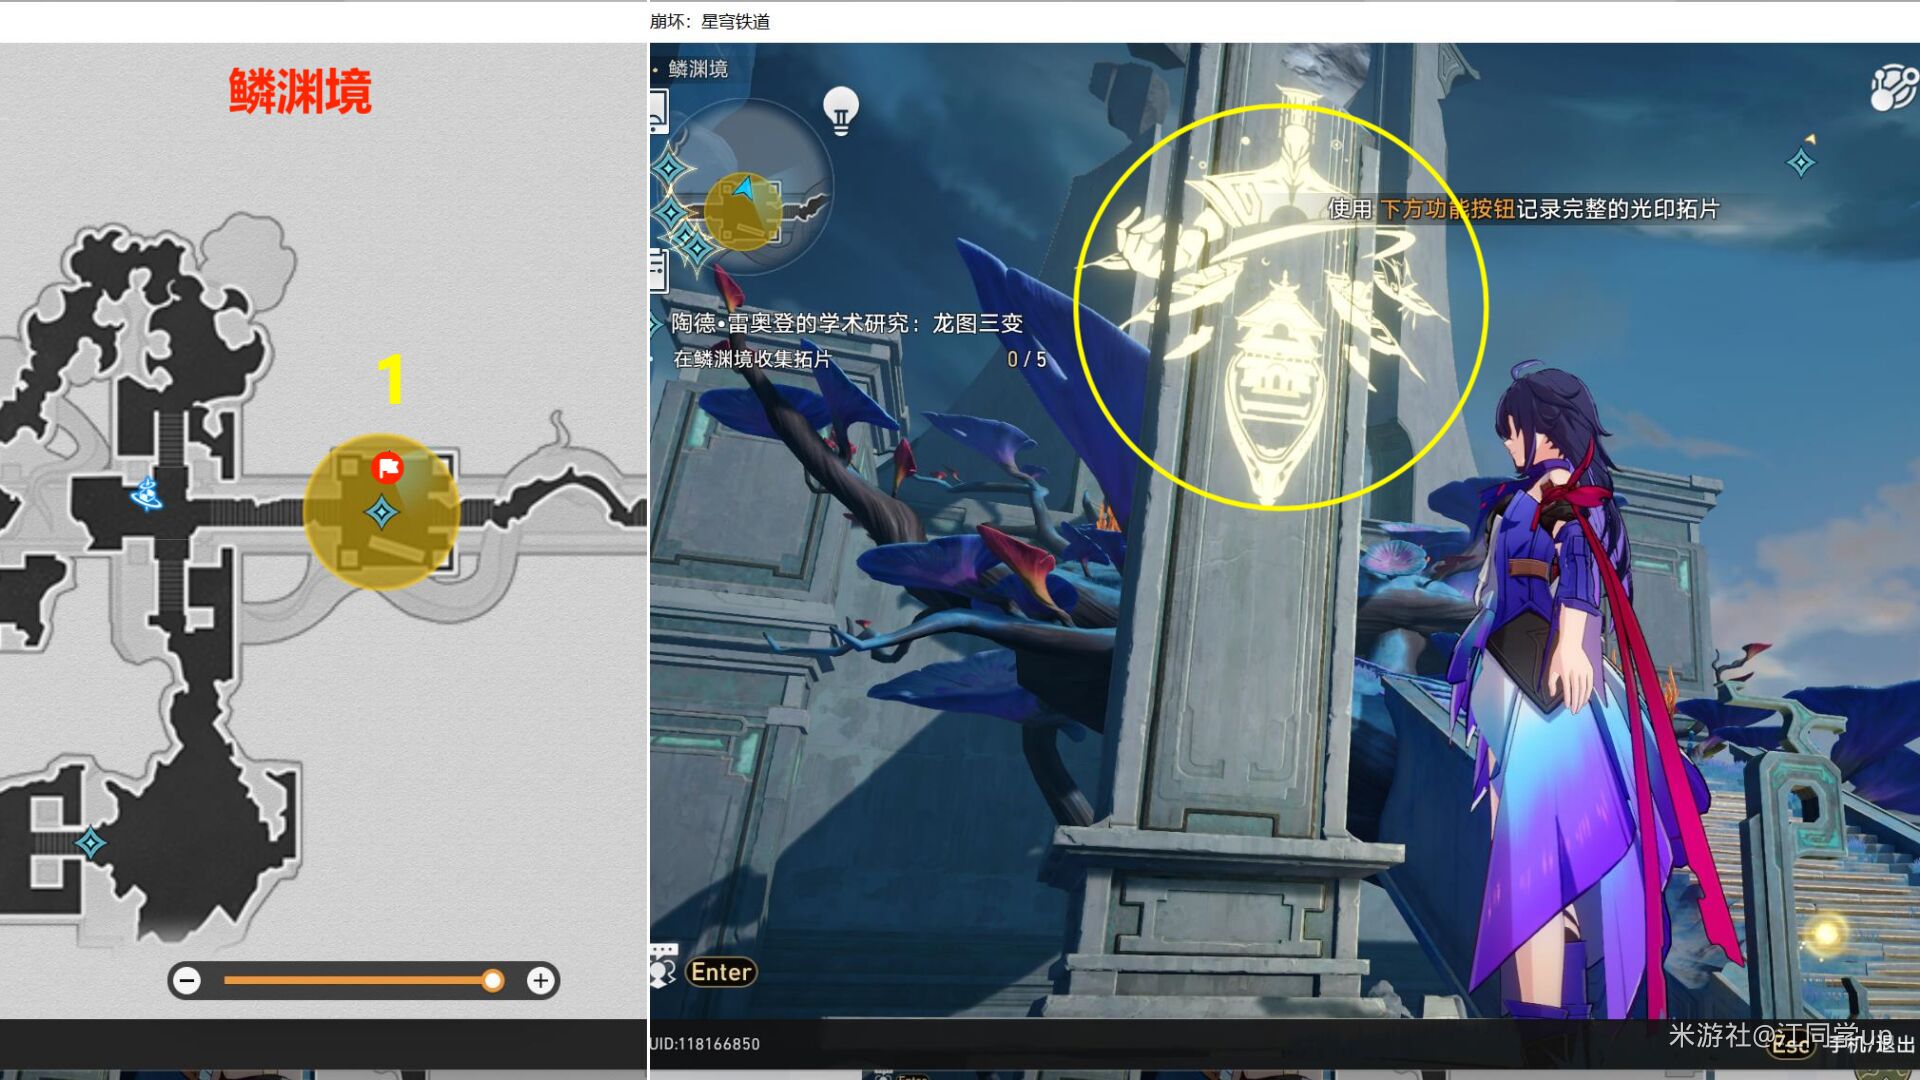Image resolution: width=1920 pixels, height=1080 pixels.
Task: Click the plus zoom-in button on map
Action: pos(541,981)
